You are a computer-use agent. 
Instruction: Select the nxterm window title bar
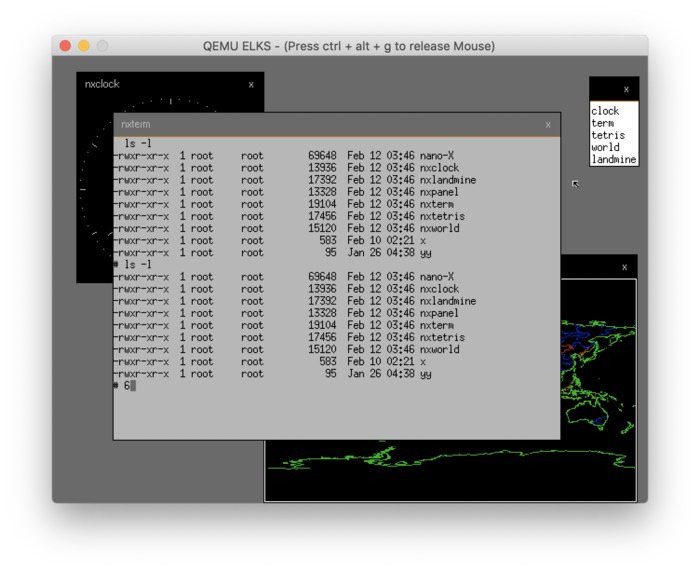pyautogui.click(x=330, y=125)
